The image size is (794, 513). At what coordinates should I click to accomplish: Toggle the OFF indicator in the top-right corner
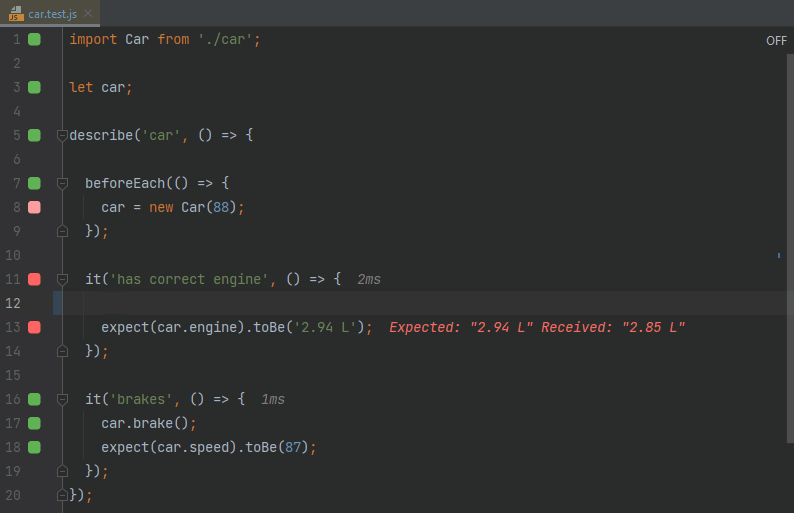tap(776, 40)
